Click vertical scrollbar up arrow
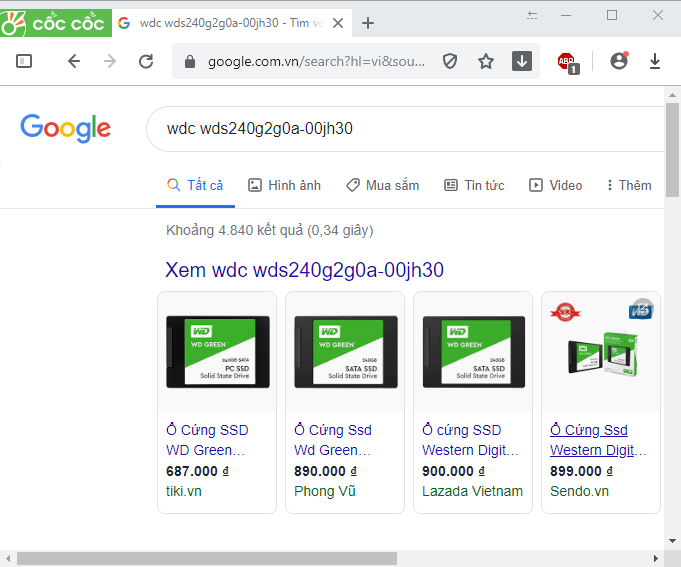 point(672,95)
